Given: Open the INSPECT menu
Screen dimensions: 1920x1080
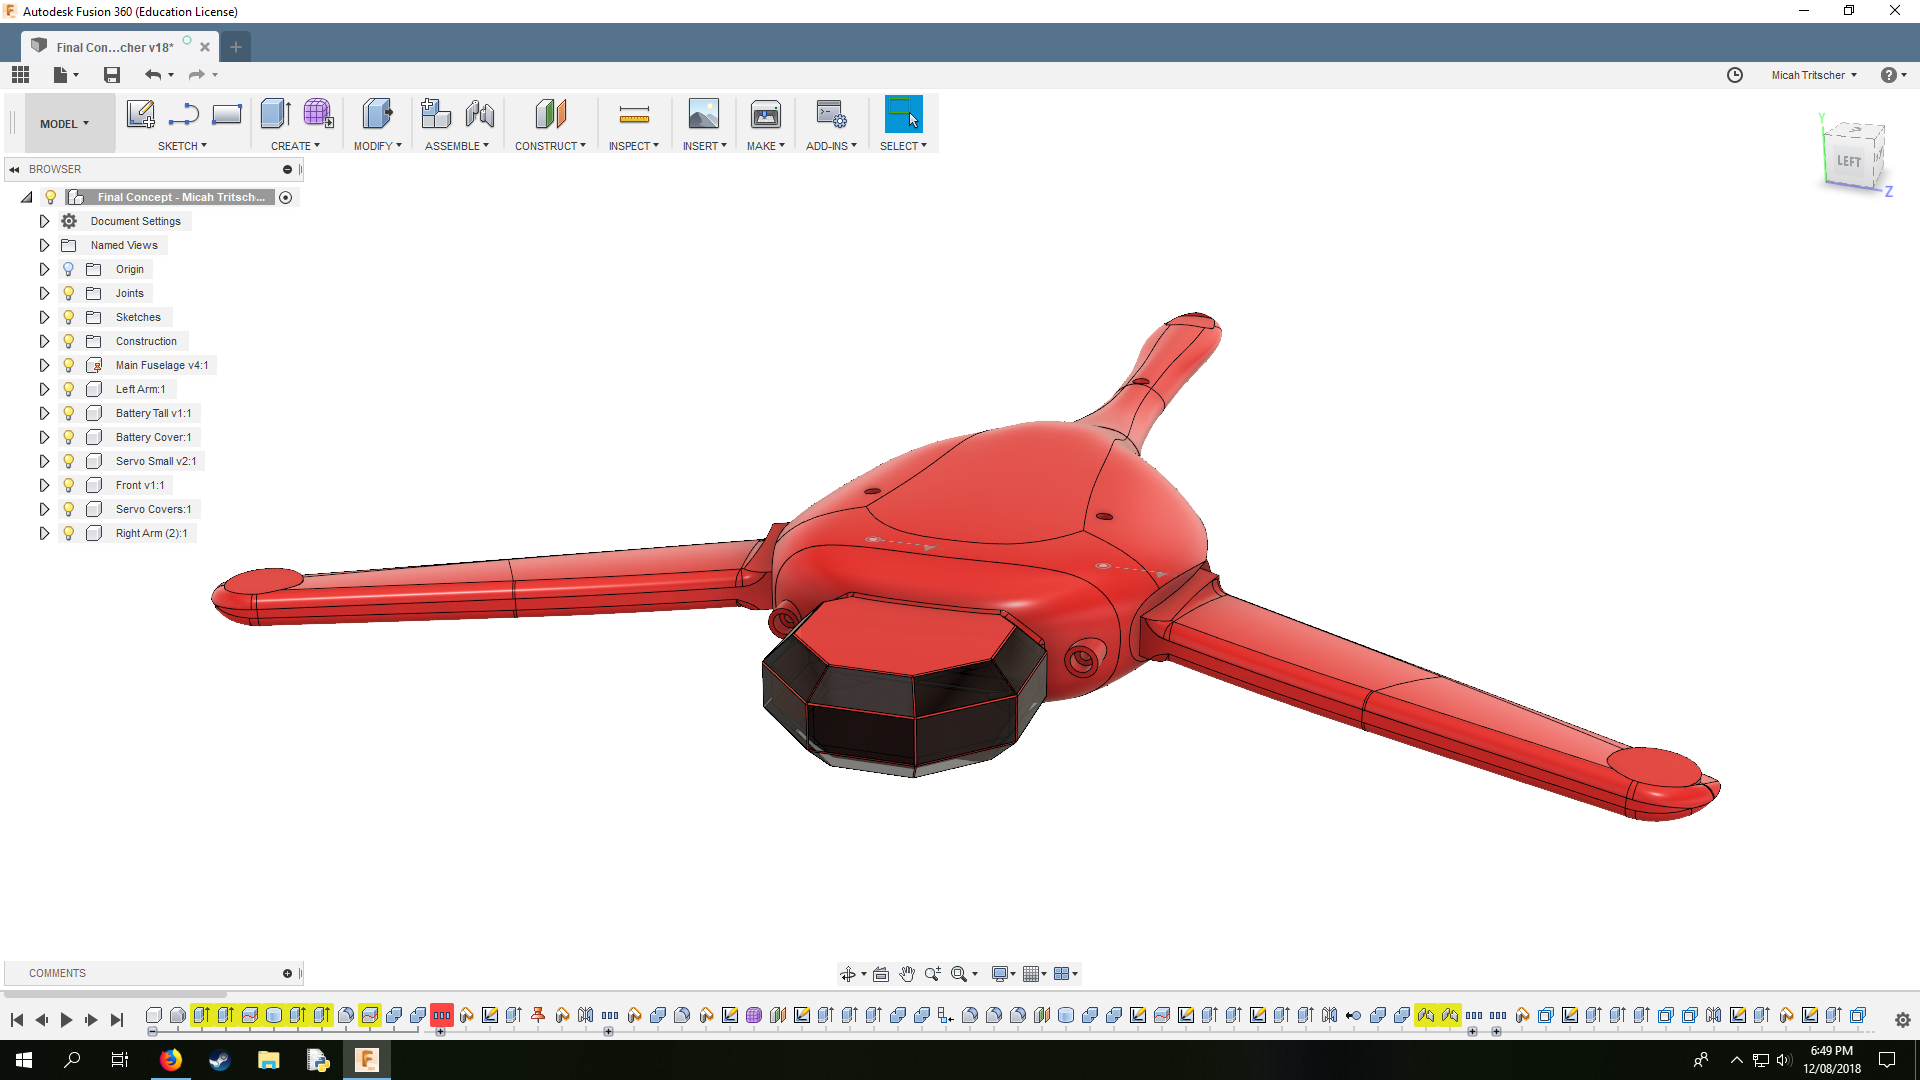Looking at the screenshot, I should coord(633,146).
